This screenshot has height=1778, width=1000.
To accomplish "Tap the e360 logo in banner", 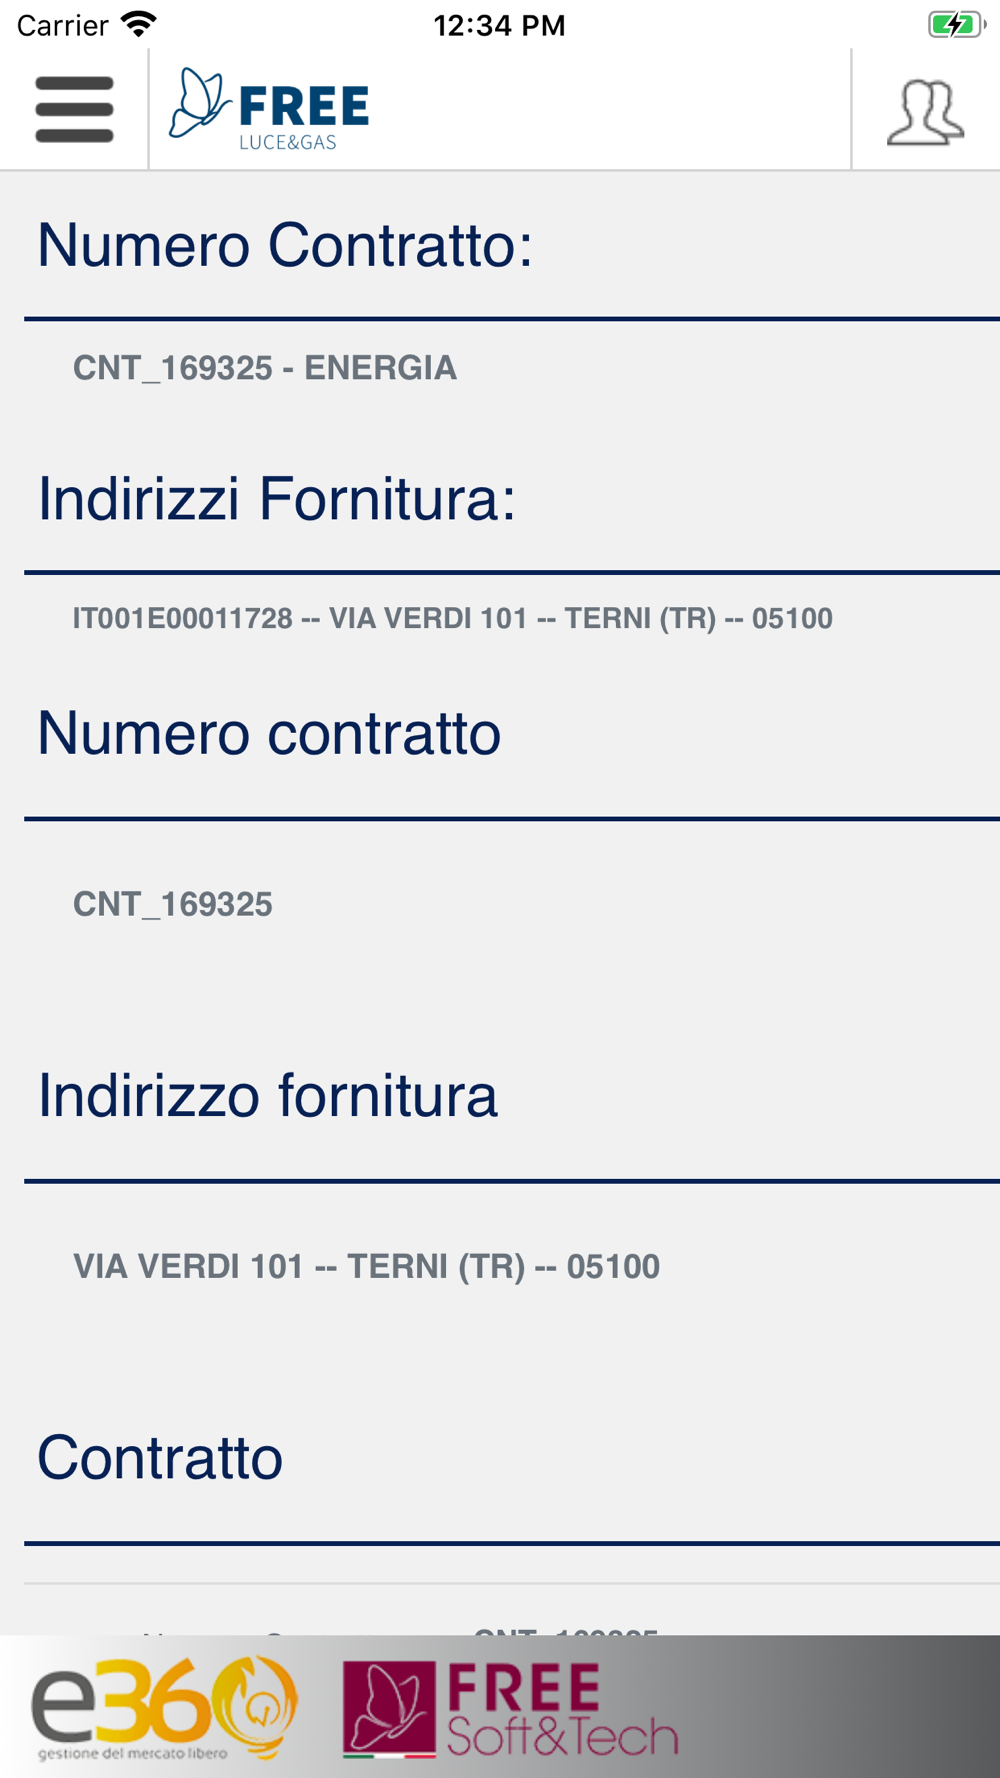I will click(x=165, y=1707).
